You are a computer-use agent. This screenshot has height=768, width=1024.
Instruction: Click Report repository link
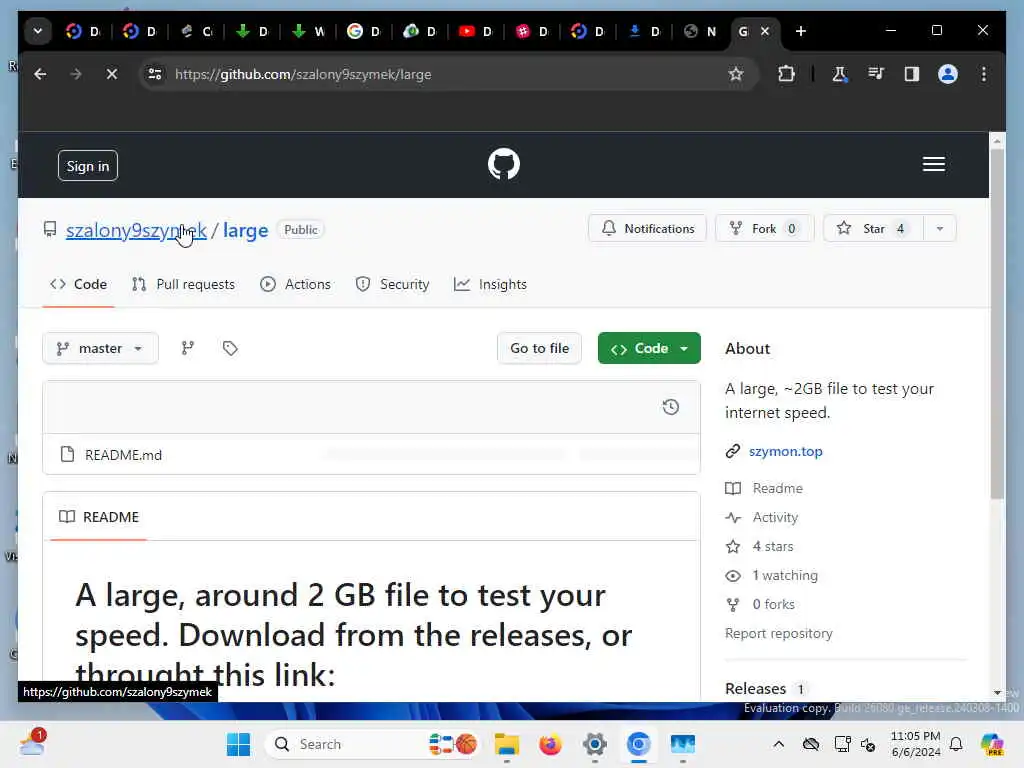tap(778, 633)
